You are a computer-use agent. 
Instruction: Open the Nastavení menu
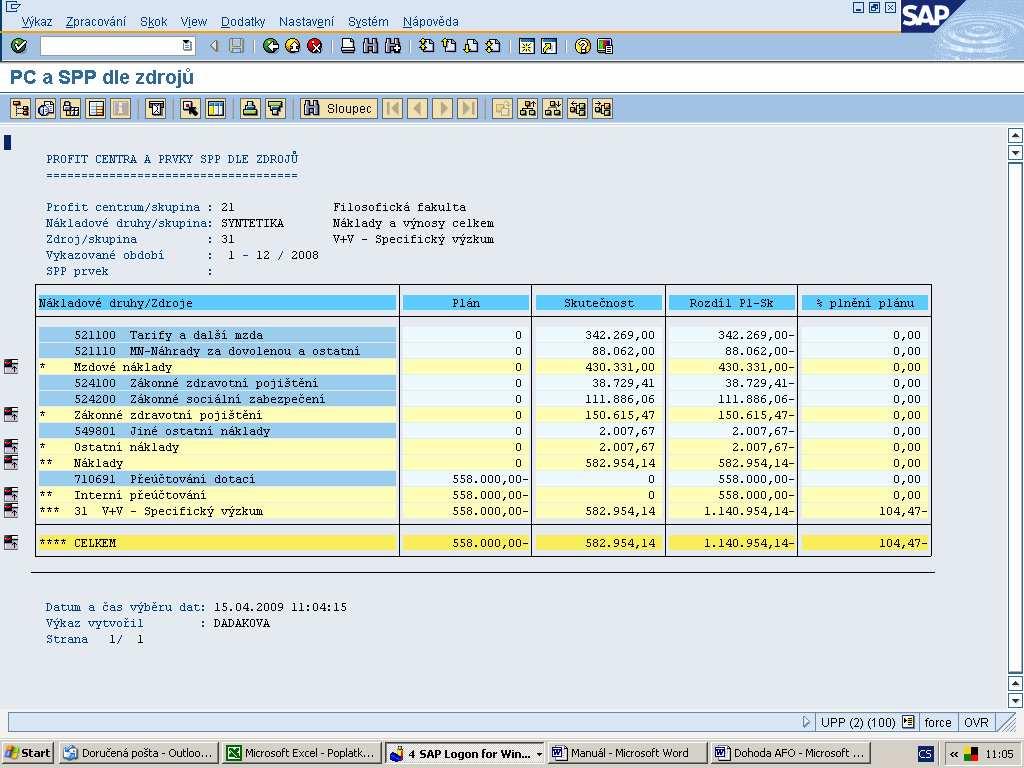point(306,22)
